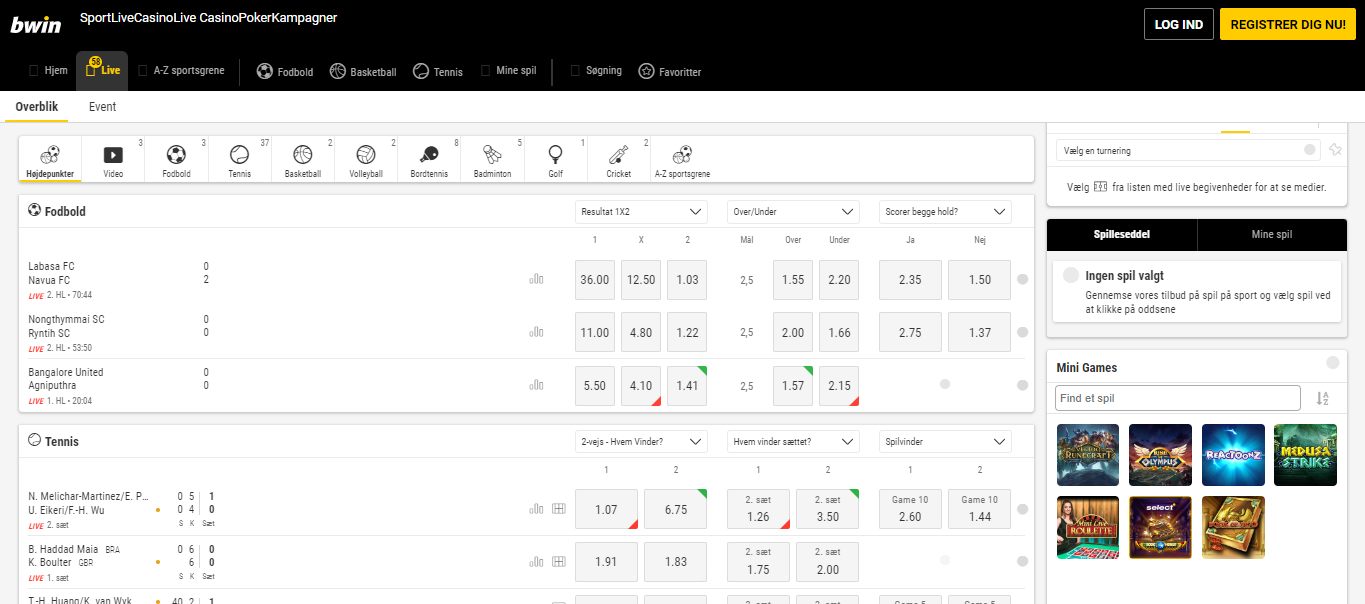Open statistics icon for Bangalore United match

[x=536, y=385]
